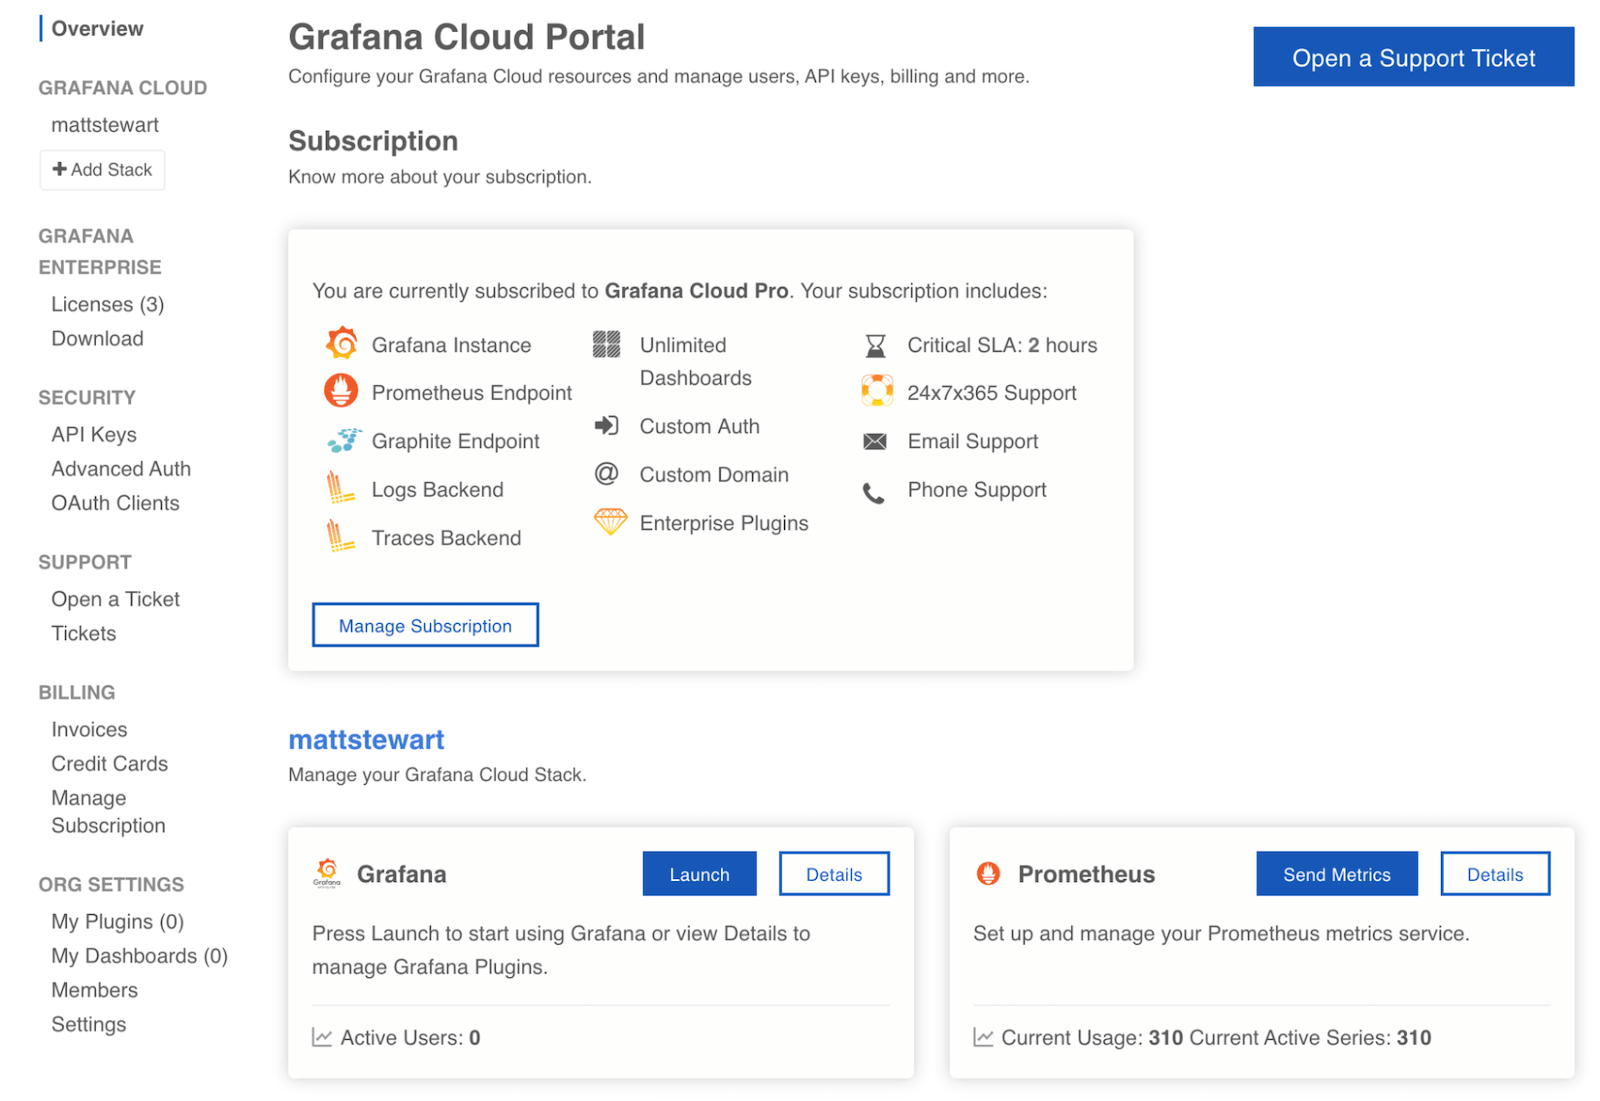This screenshot has width=1600, height=1101.
Task: Click the Logs Backend icon
Action: [341, 489]
